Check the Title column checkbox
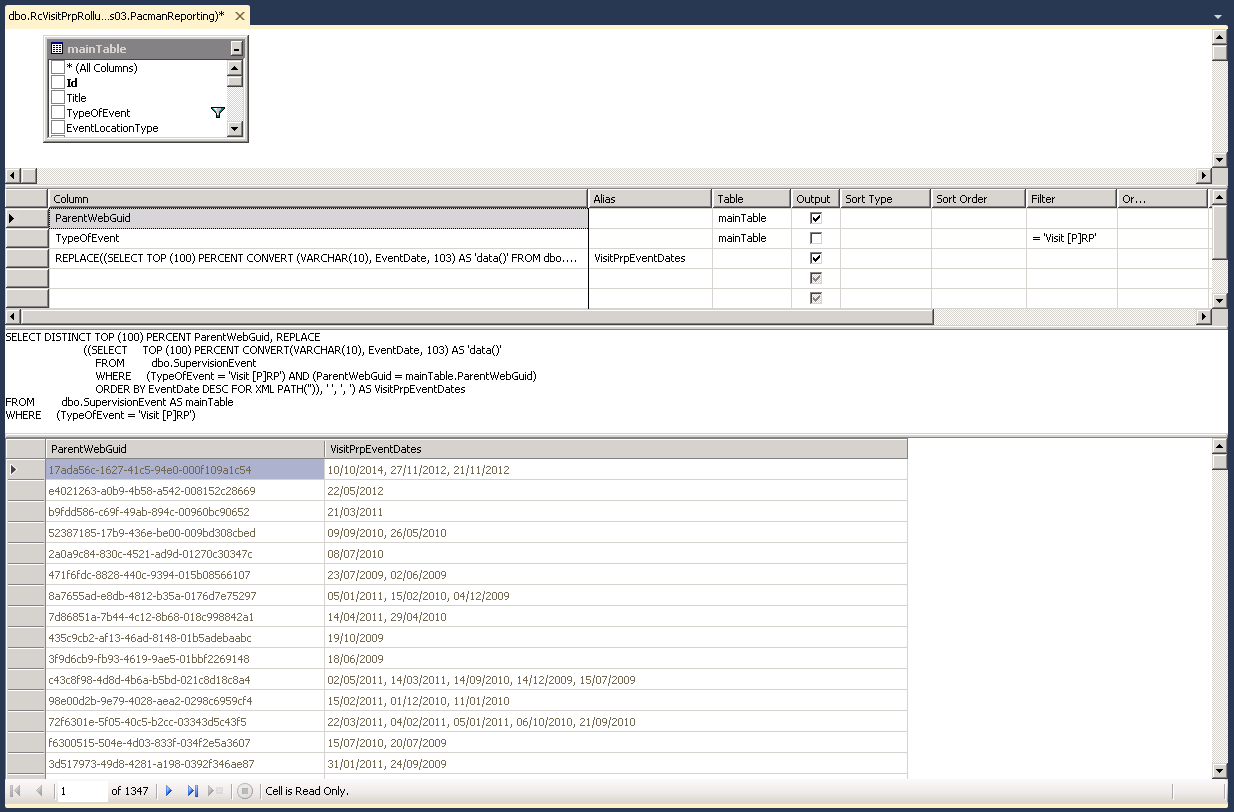 58,98
